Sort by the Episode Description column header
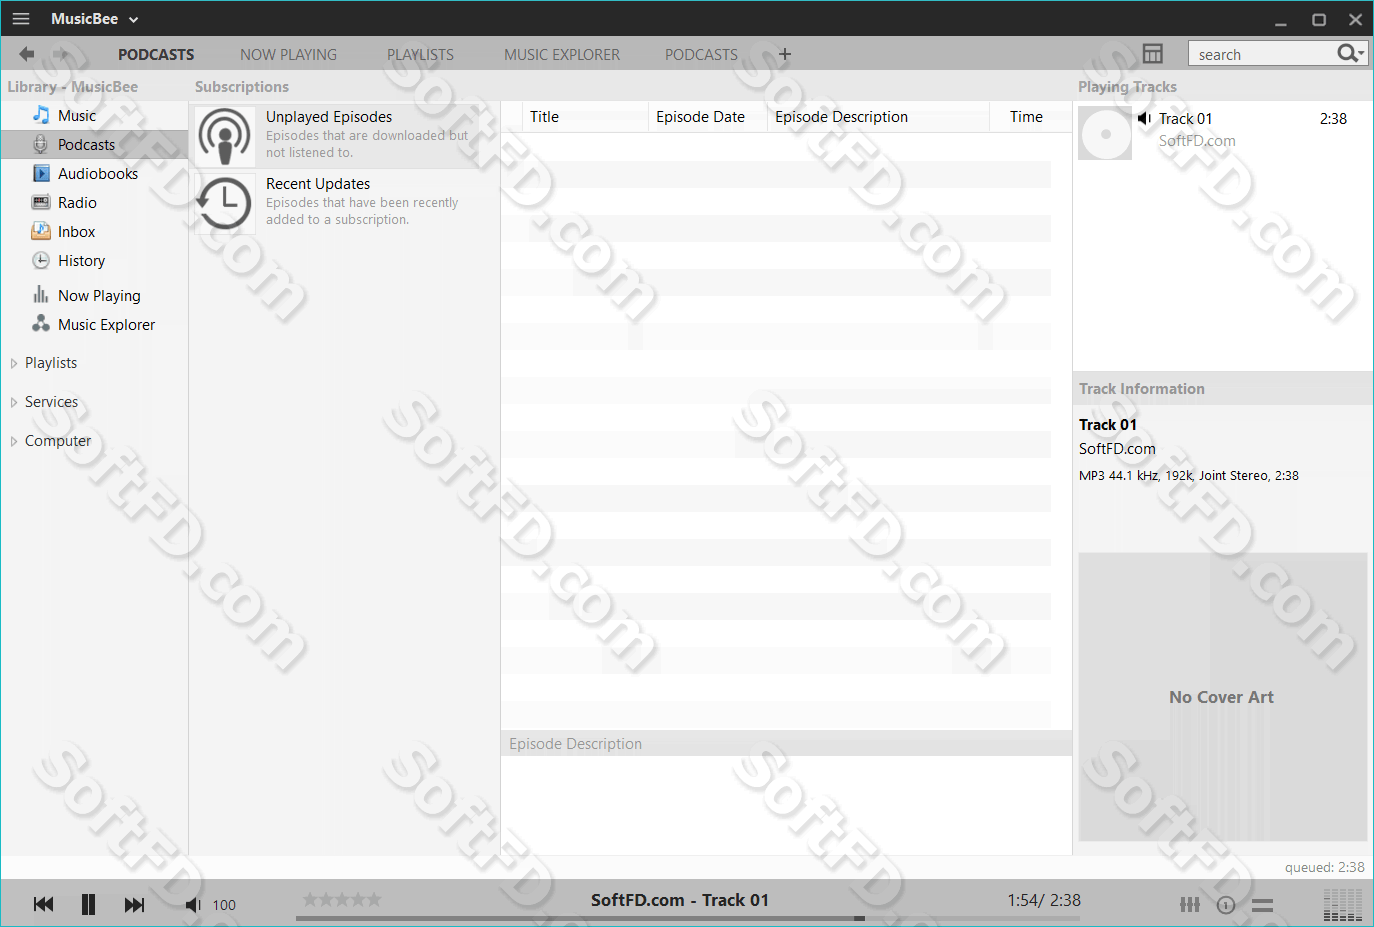1374x927 pixels. click(879, 117)
